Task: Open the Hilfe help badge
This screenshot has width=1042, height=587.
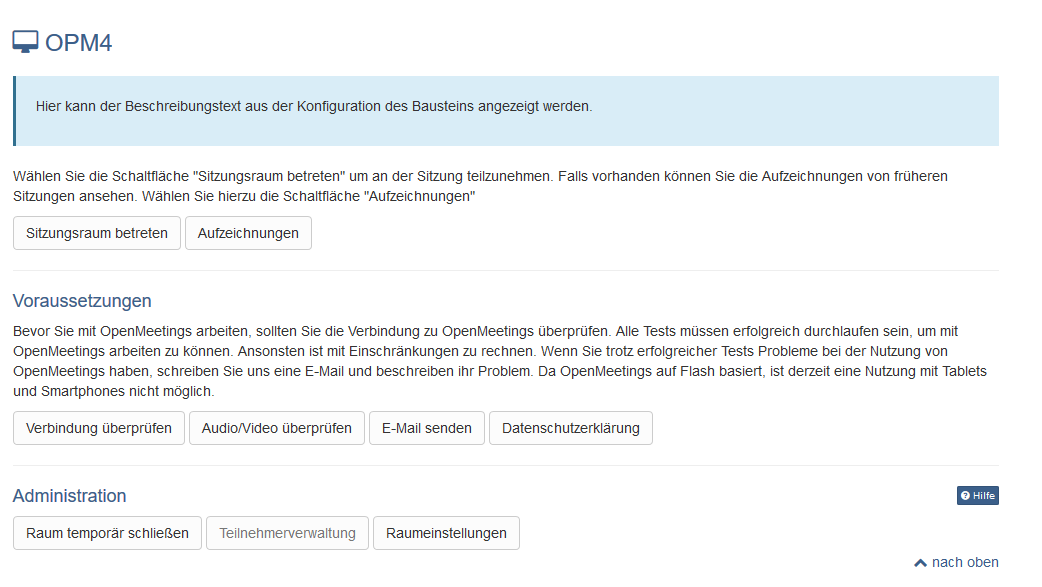Action: 977,495
